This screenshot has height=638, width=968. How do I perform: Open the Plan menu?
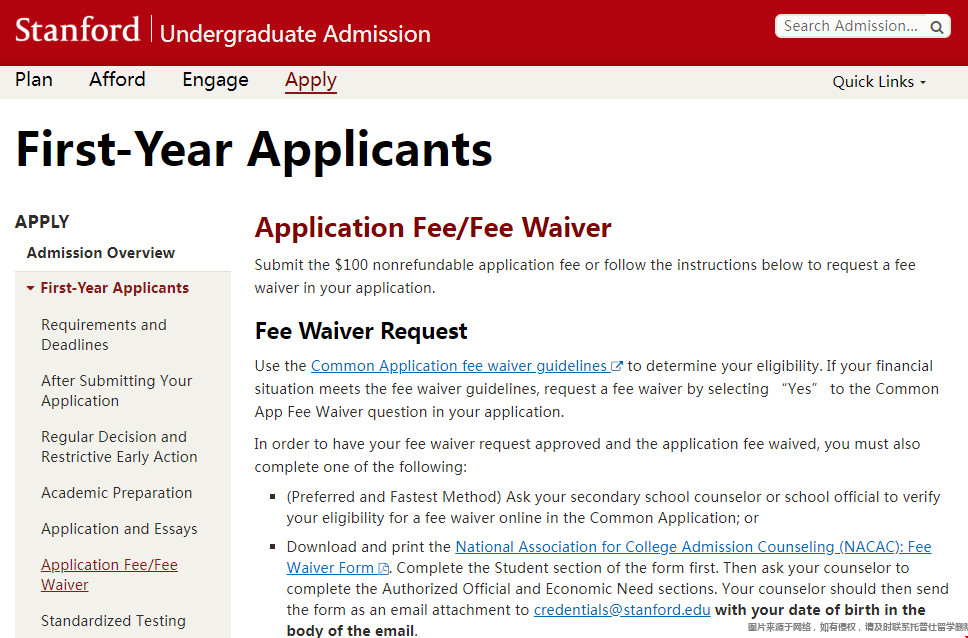coord(34,80)
